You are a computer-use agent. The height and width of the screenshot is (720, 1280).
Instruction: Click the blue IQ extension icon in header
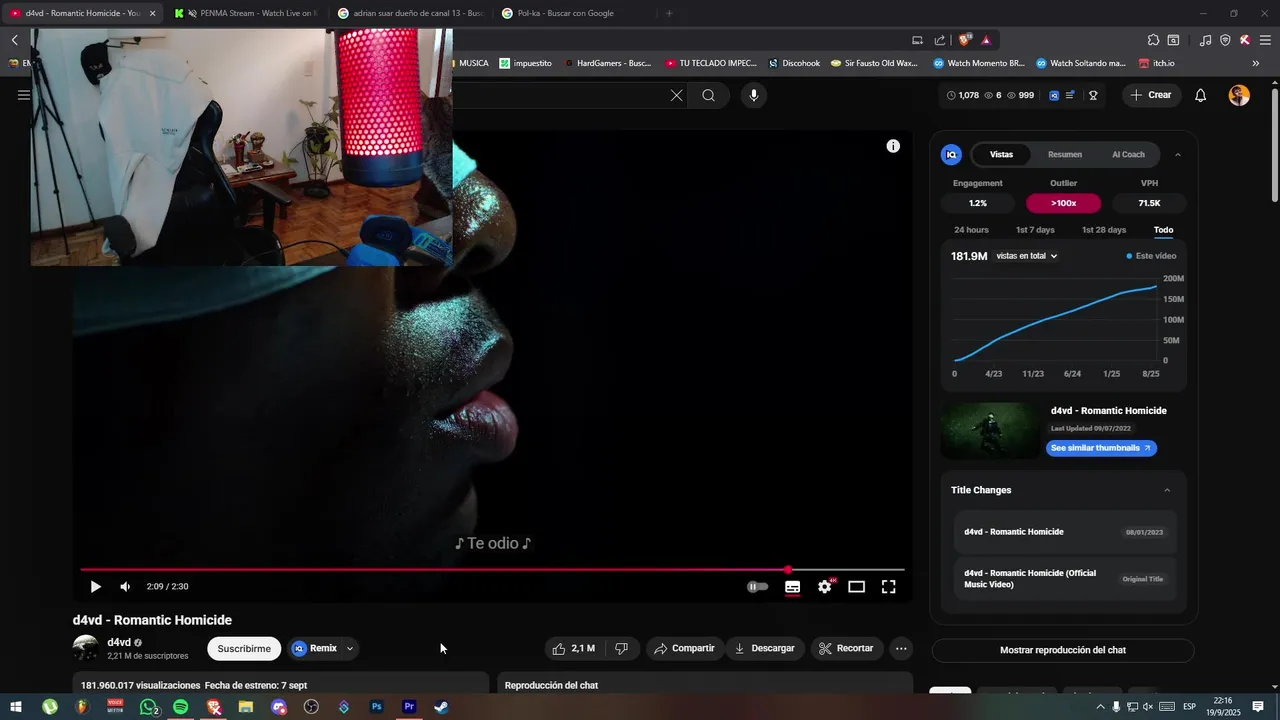tap(1054, 95)
